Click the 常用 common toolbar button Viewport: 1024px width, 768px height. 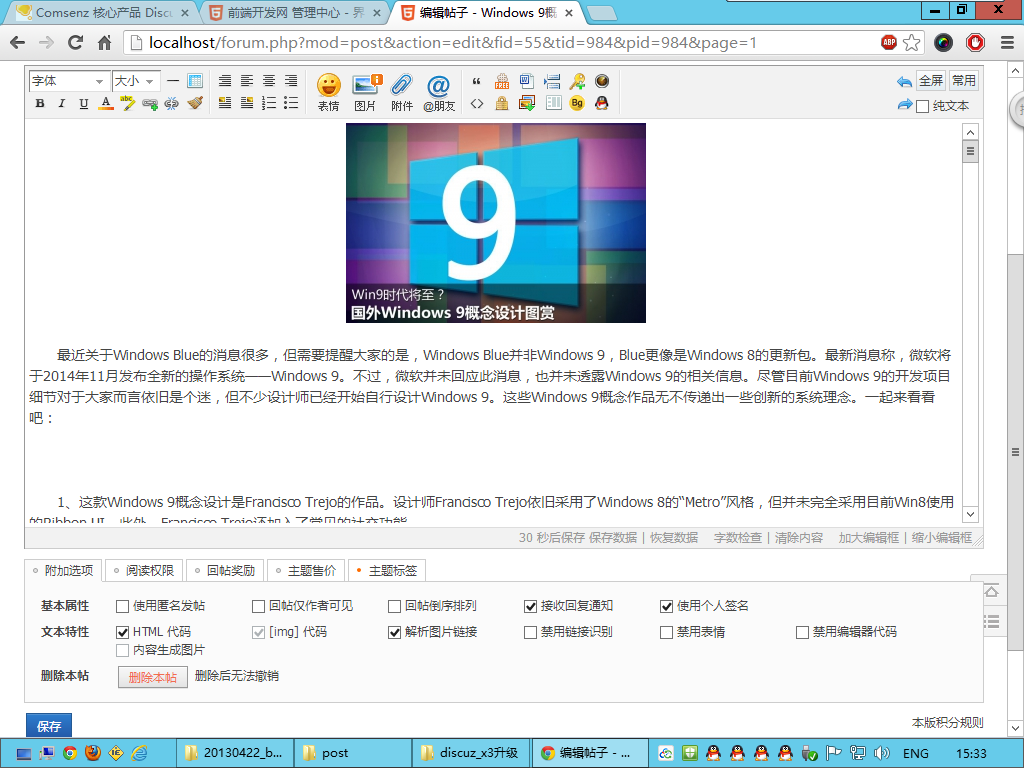[x=963, y=80]
